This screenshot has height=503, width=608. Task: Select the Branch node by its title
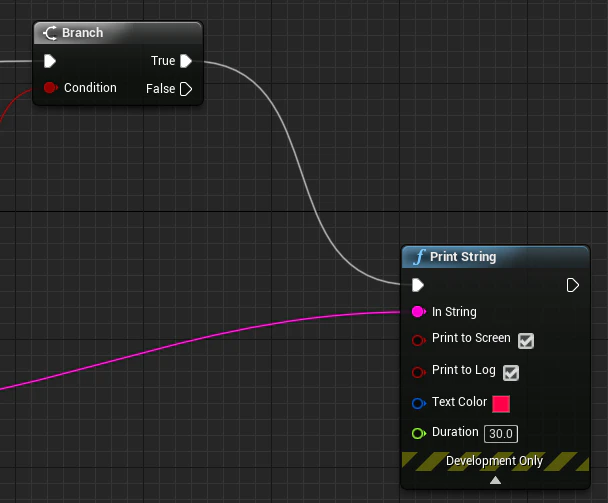coord(83,33)
